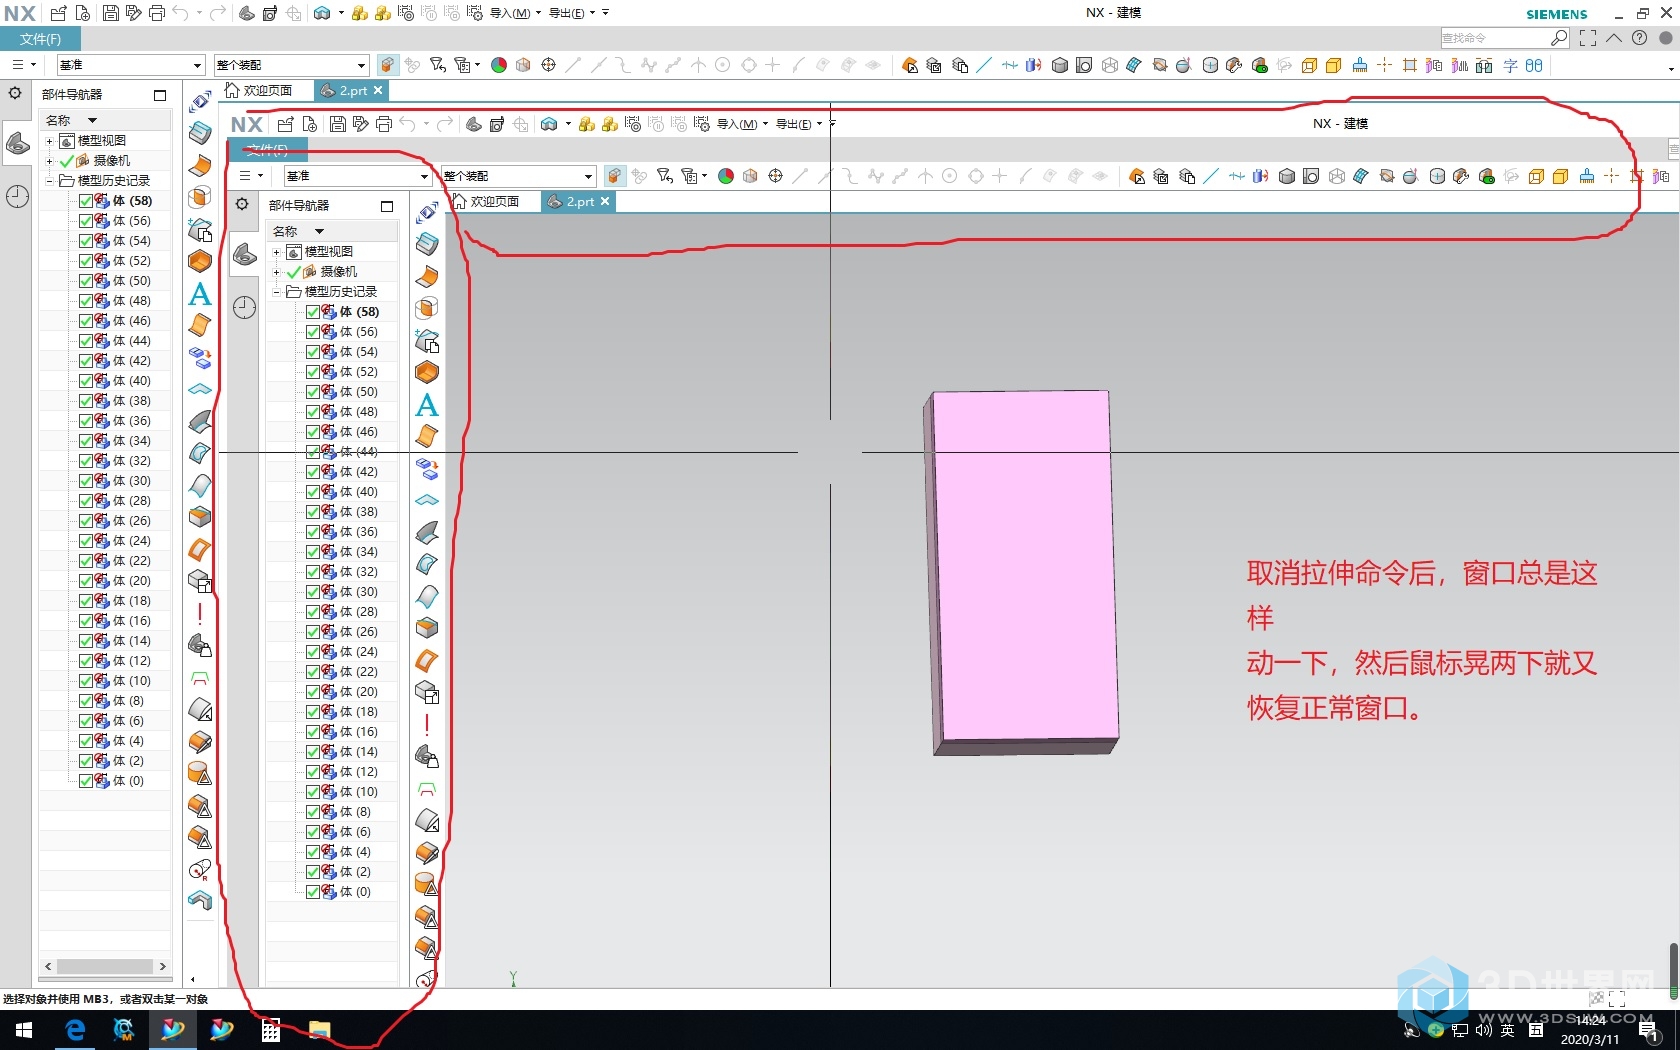Click the large blue A text tool in the outer left toolbar
Image resolution: width=1680 pixels, height=1050 pixels.
coord(200,294)
